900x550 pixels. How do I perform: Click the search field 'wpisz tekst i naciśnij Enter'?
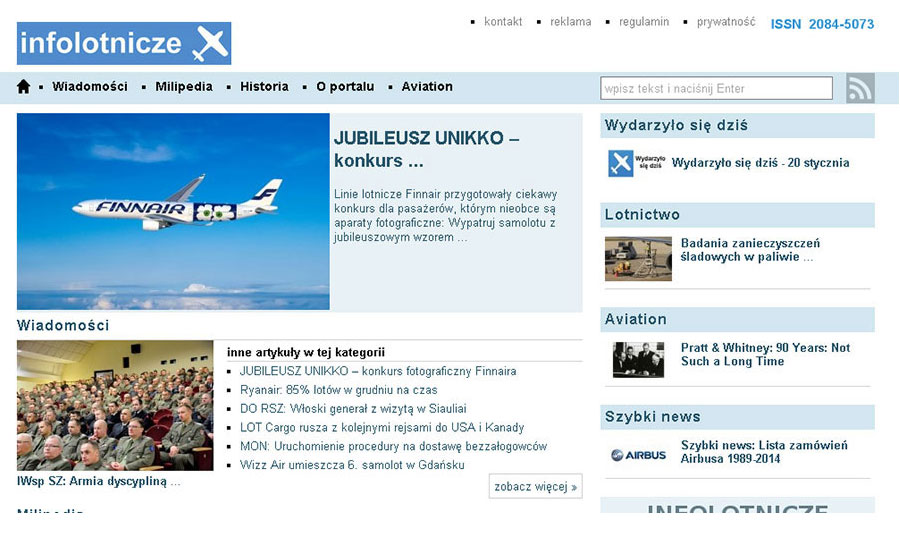coord(716,88)
